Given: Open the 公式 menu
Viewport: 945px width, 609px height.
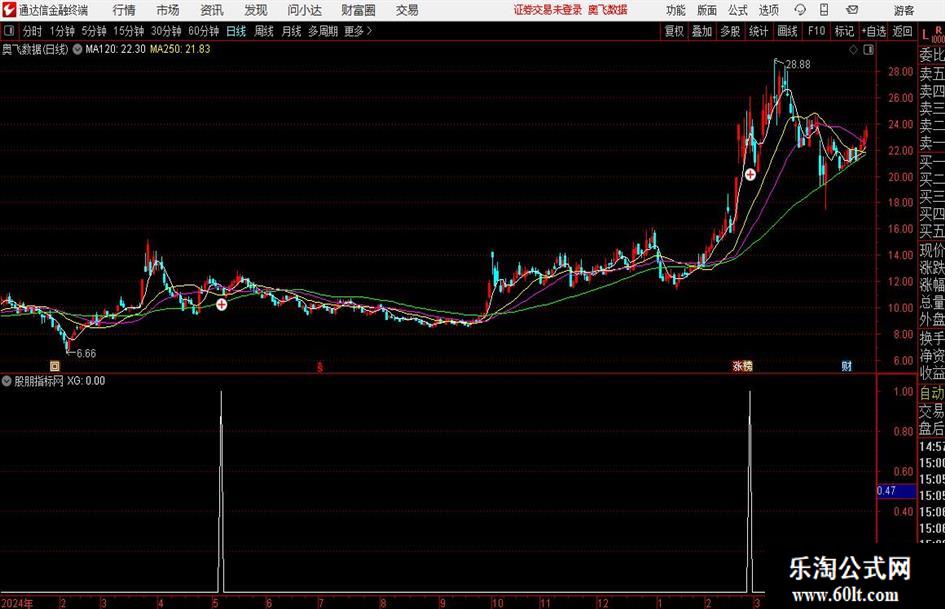Looking at the screenshot, I should point(738,10).
